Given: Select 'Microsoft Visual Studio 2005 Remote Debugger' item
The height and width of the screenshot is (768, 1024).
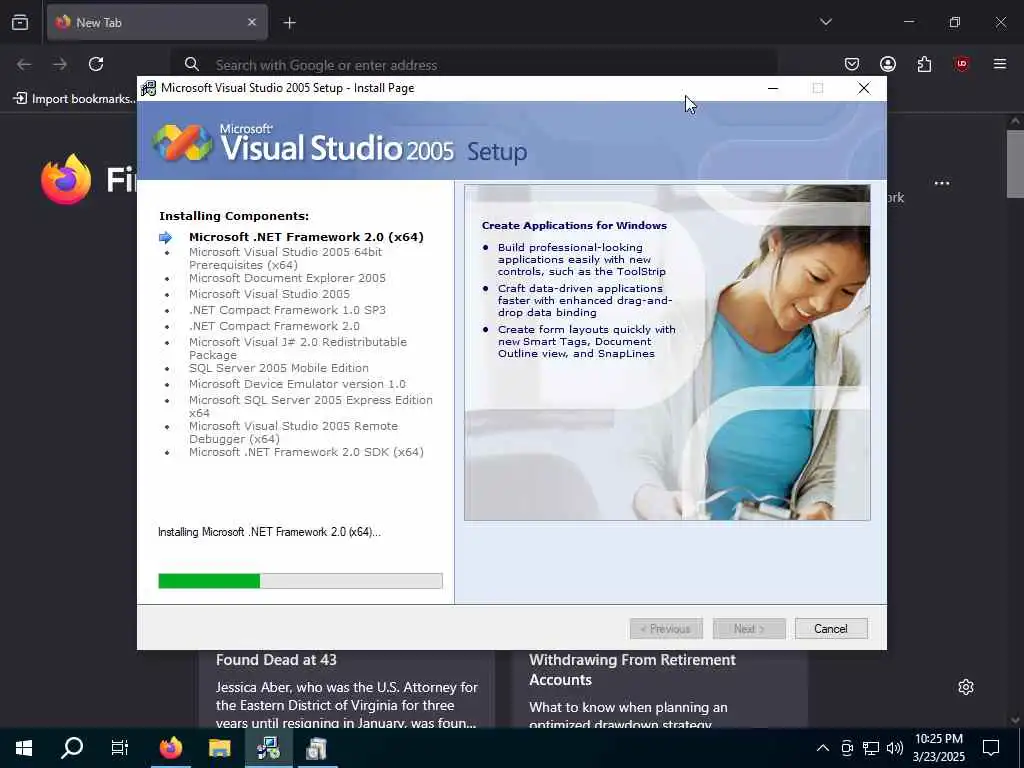Looking at the screenshot, I should coord(293,432).
